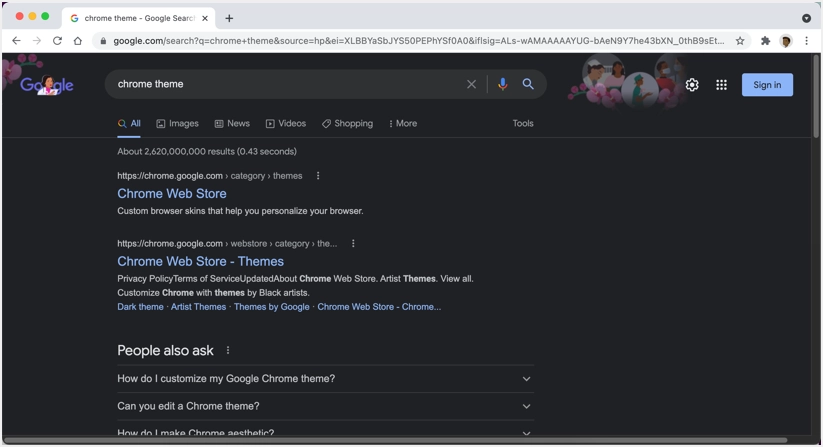Open the Themes by Google sitelink
The image size is (823, 447).
(x=271, y=307)
